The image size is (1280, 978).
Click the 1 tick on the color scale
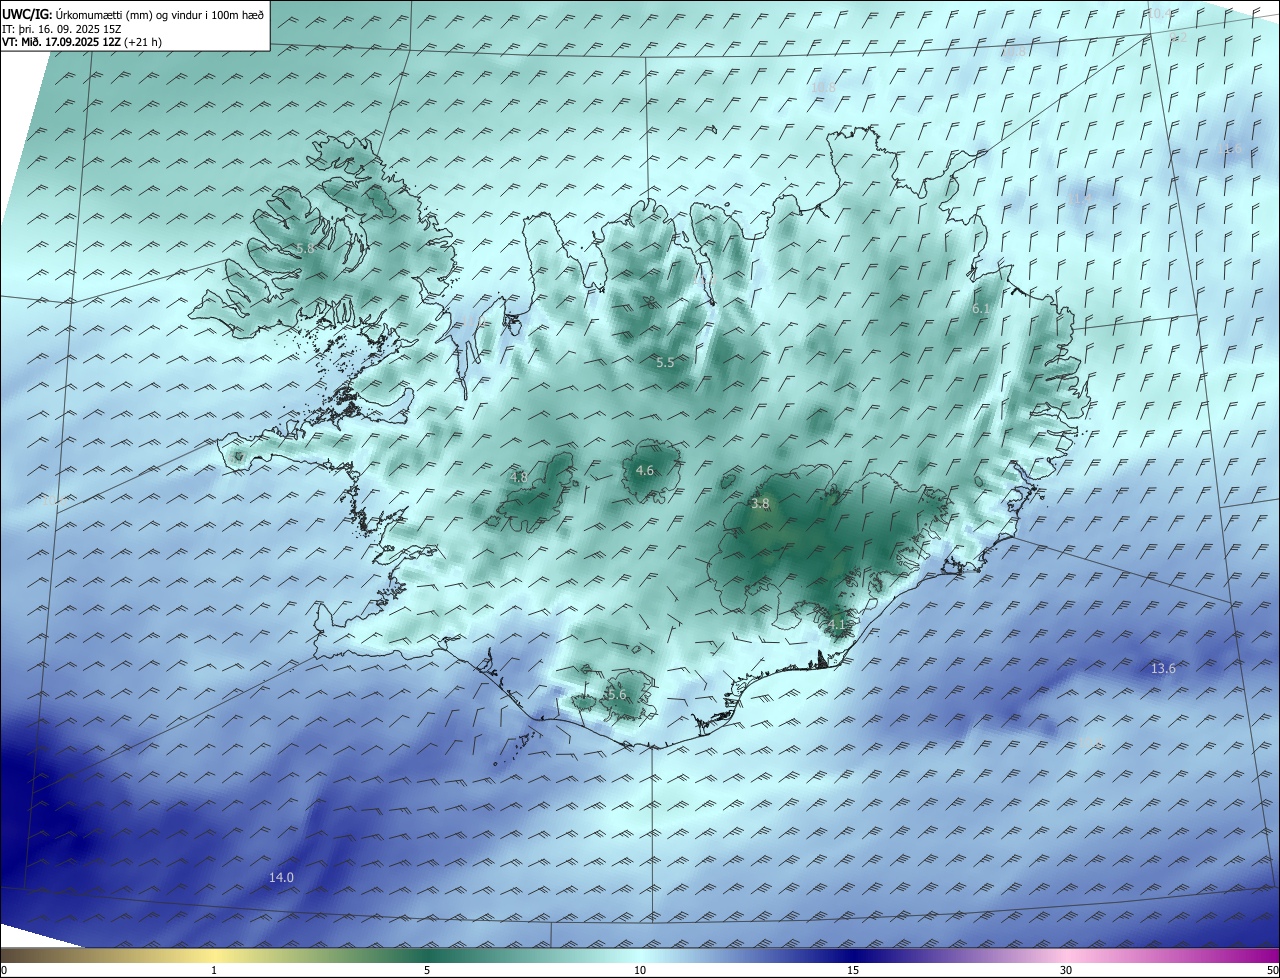tap(214, 970)
